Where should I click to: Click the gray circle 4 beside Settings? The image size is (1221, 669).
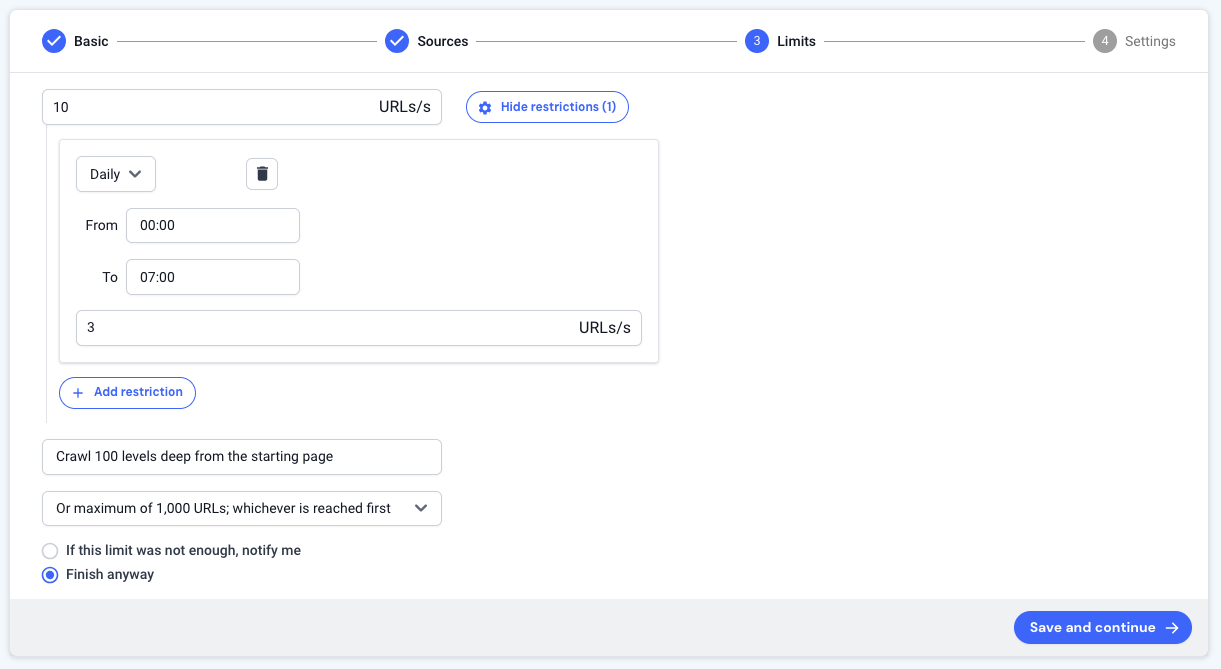[x=1104, y=41]
